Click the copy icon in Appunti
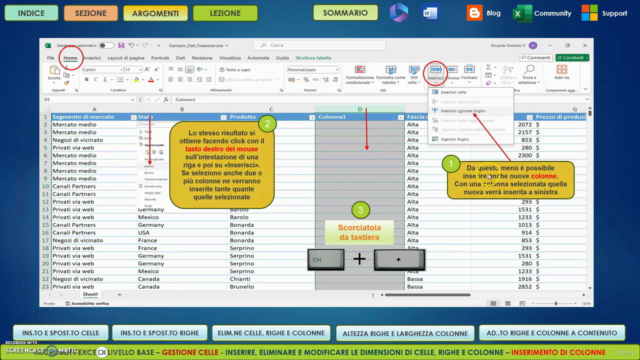The height and width of the screenshot is (360, 640). pos(66,76)
